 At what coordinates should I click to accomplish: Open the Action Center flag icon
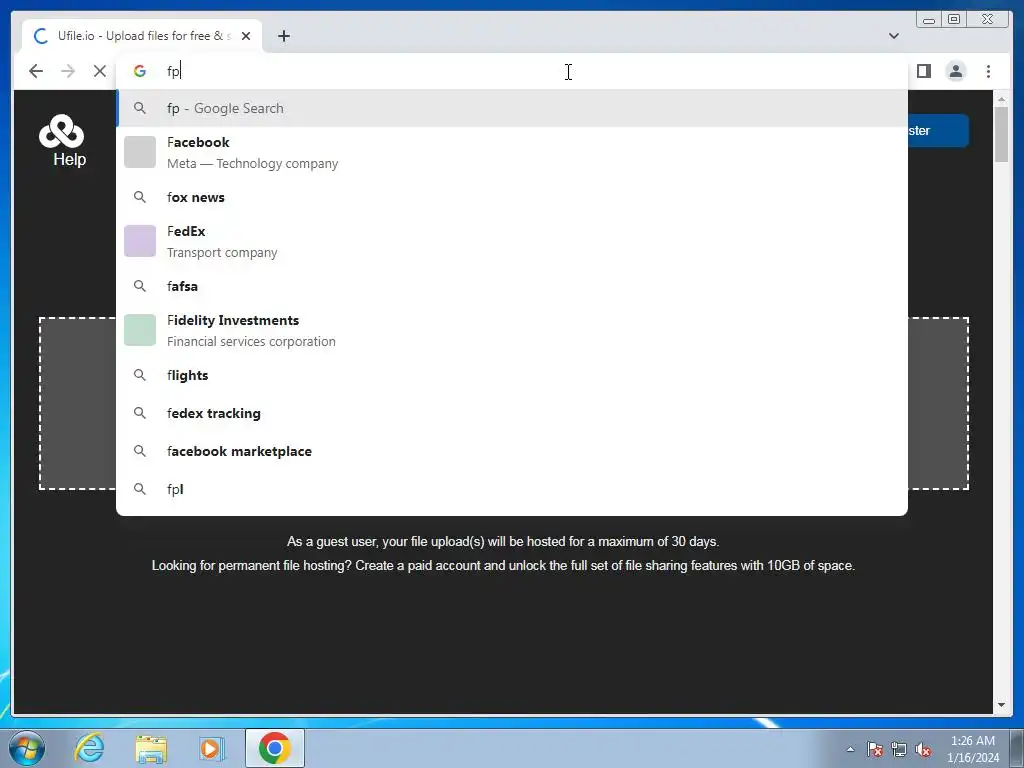tap(875, 749)
